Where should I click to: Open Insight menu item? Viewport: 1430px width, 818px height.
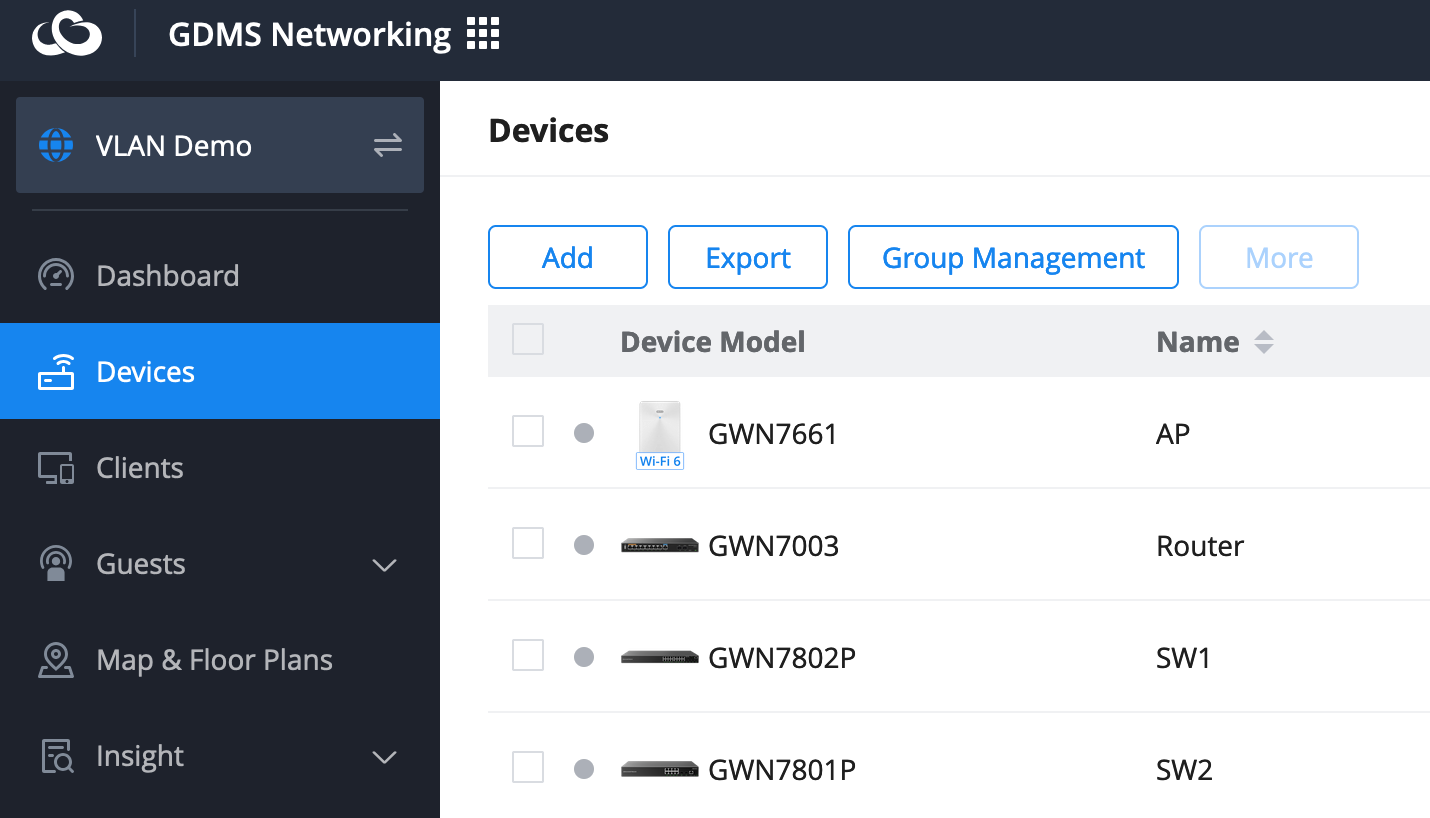220,755
